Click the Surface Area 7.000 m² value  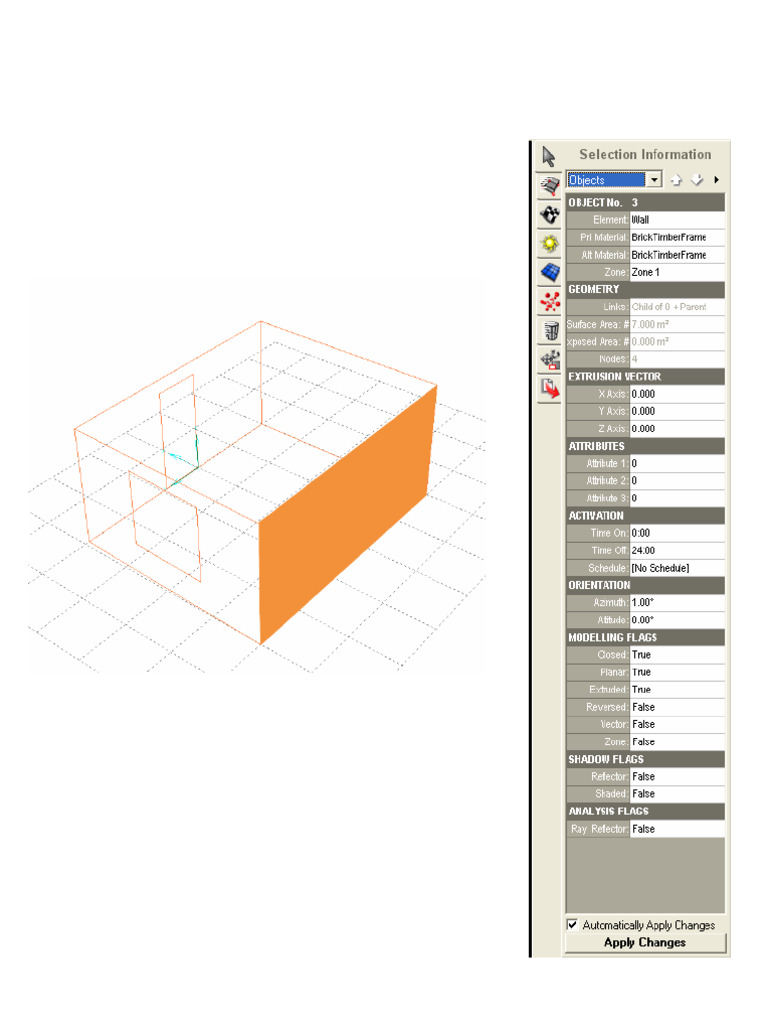pos(677,325)
